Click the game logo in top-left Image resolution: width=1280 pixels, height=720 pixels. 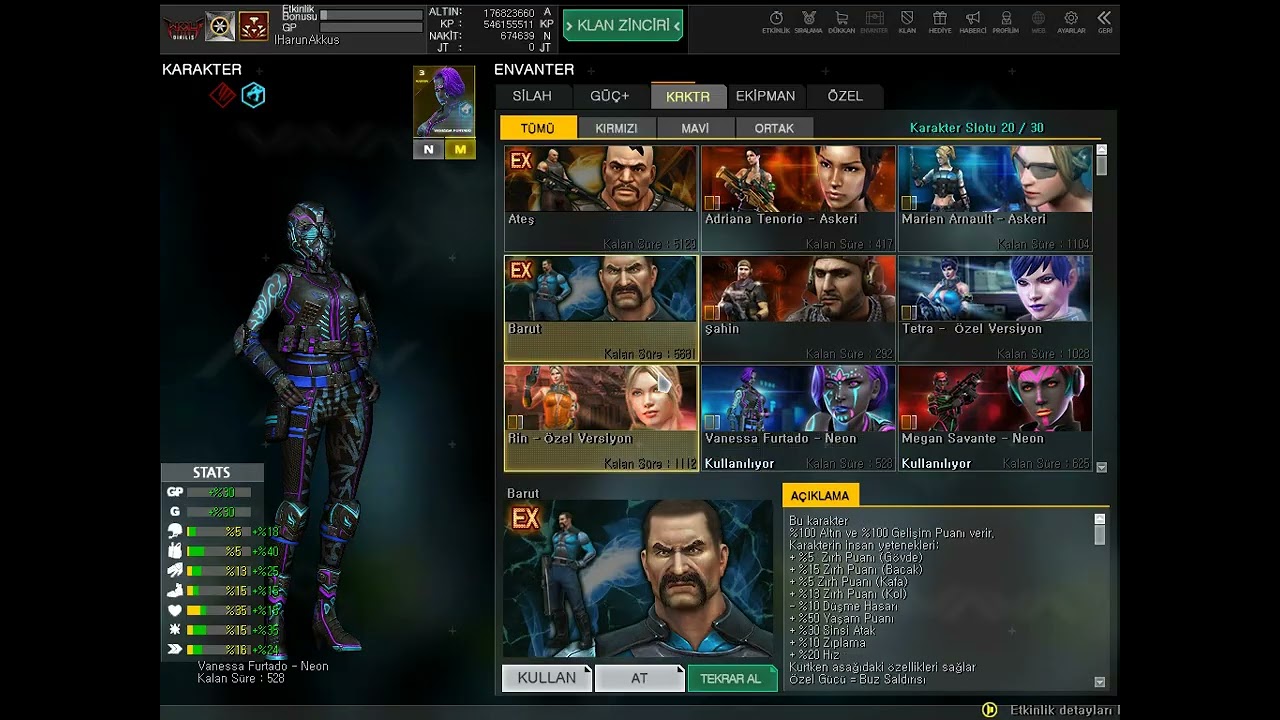coord(183,26)
